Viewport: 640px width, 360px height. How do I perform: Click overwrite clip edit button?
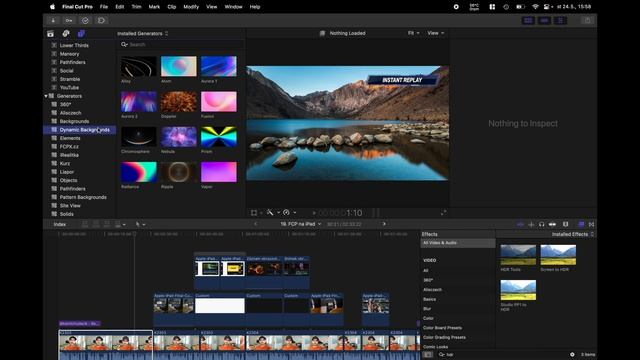click(120, 224)
